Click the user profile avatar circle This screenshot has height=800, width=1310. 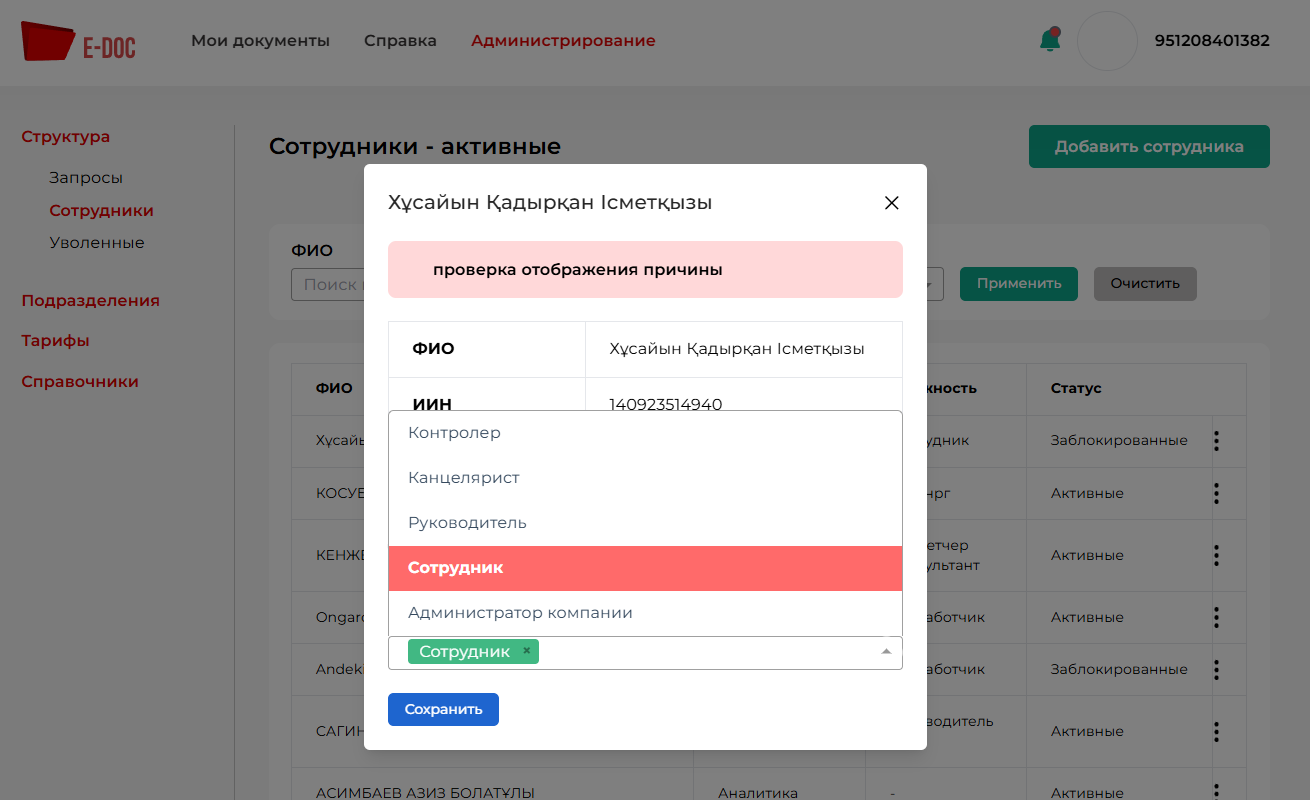click(1107, 41)
